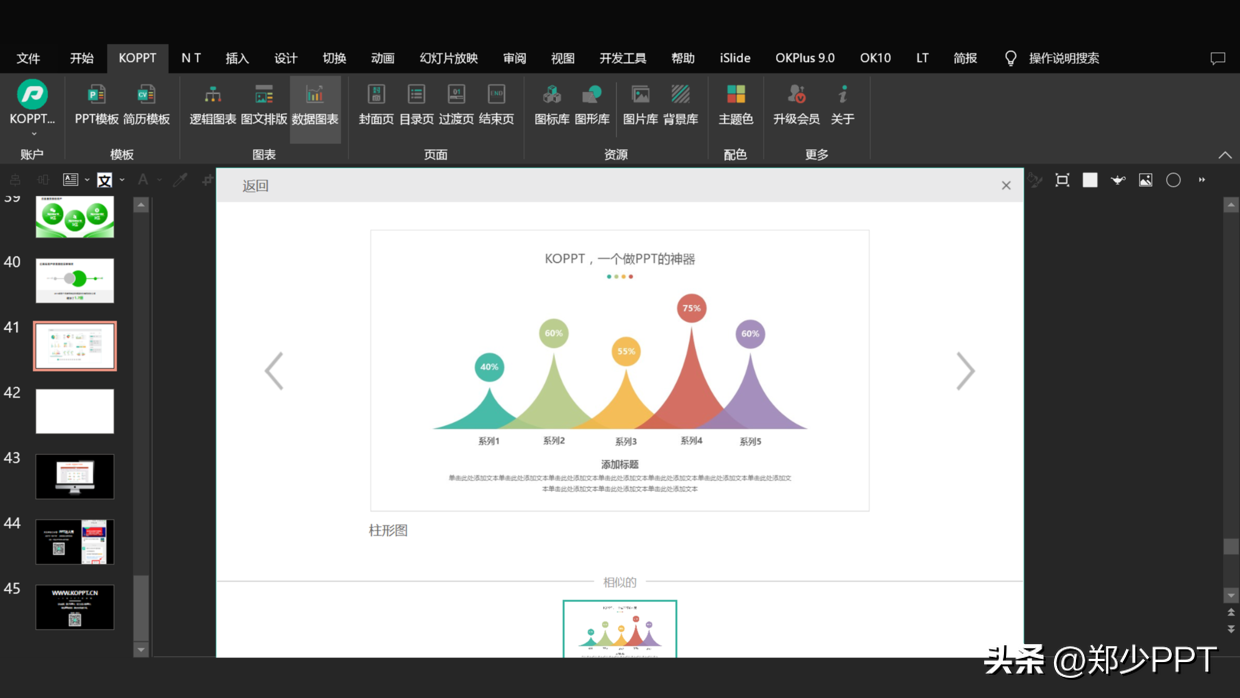Click slide panel scroll-down arrow
This screenshot has width=1240, height=698.
coord(141,649)
